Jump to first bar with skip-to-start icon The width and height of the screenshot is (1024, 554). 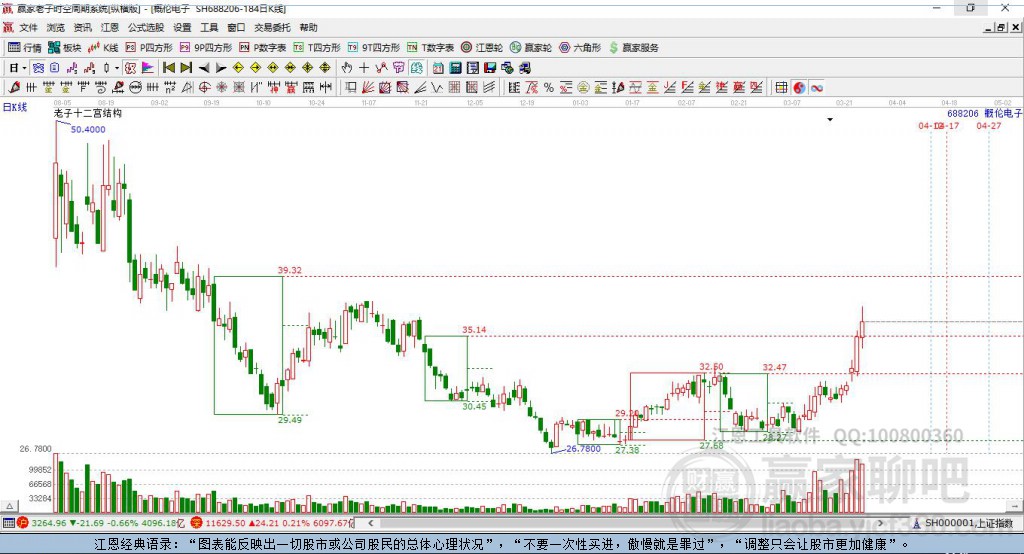coord(168,68)
